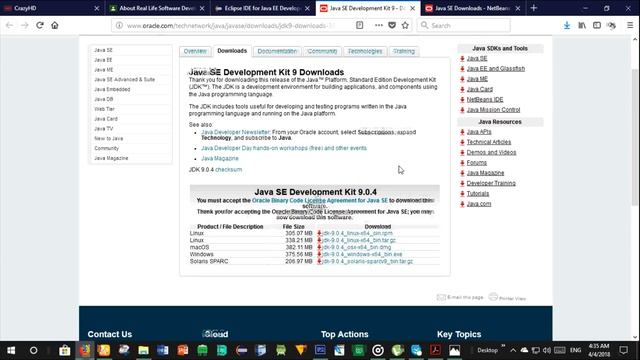Open the Documentation page tab
The height and width of the screenshot is (360, 640).
point(277,51)
